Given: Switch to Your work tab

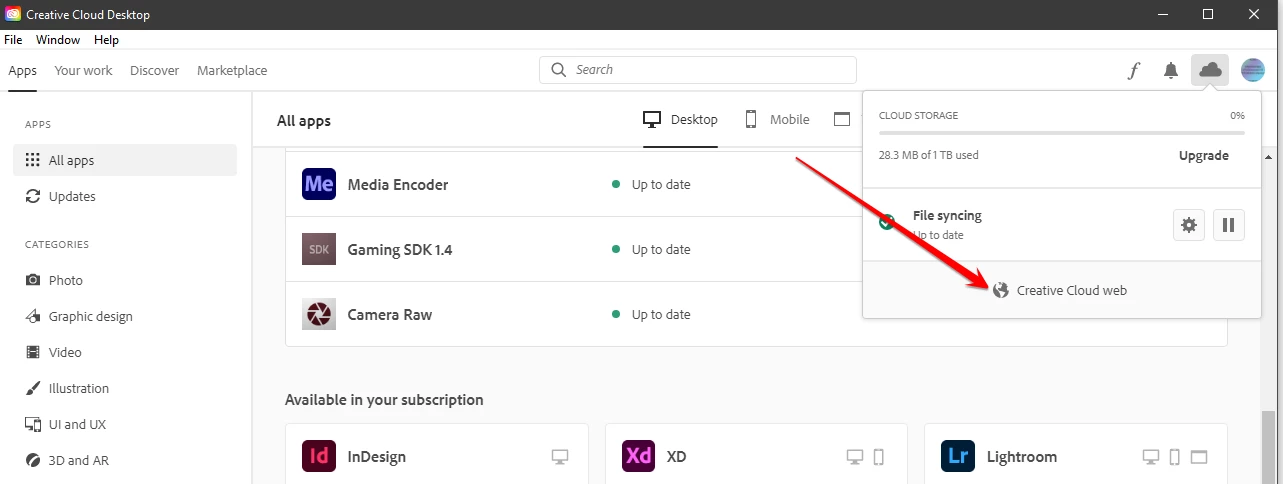Looking at the screenshot, I should (x=84, y=70).
